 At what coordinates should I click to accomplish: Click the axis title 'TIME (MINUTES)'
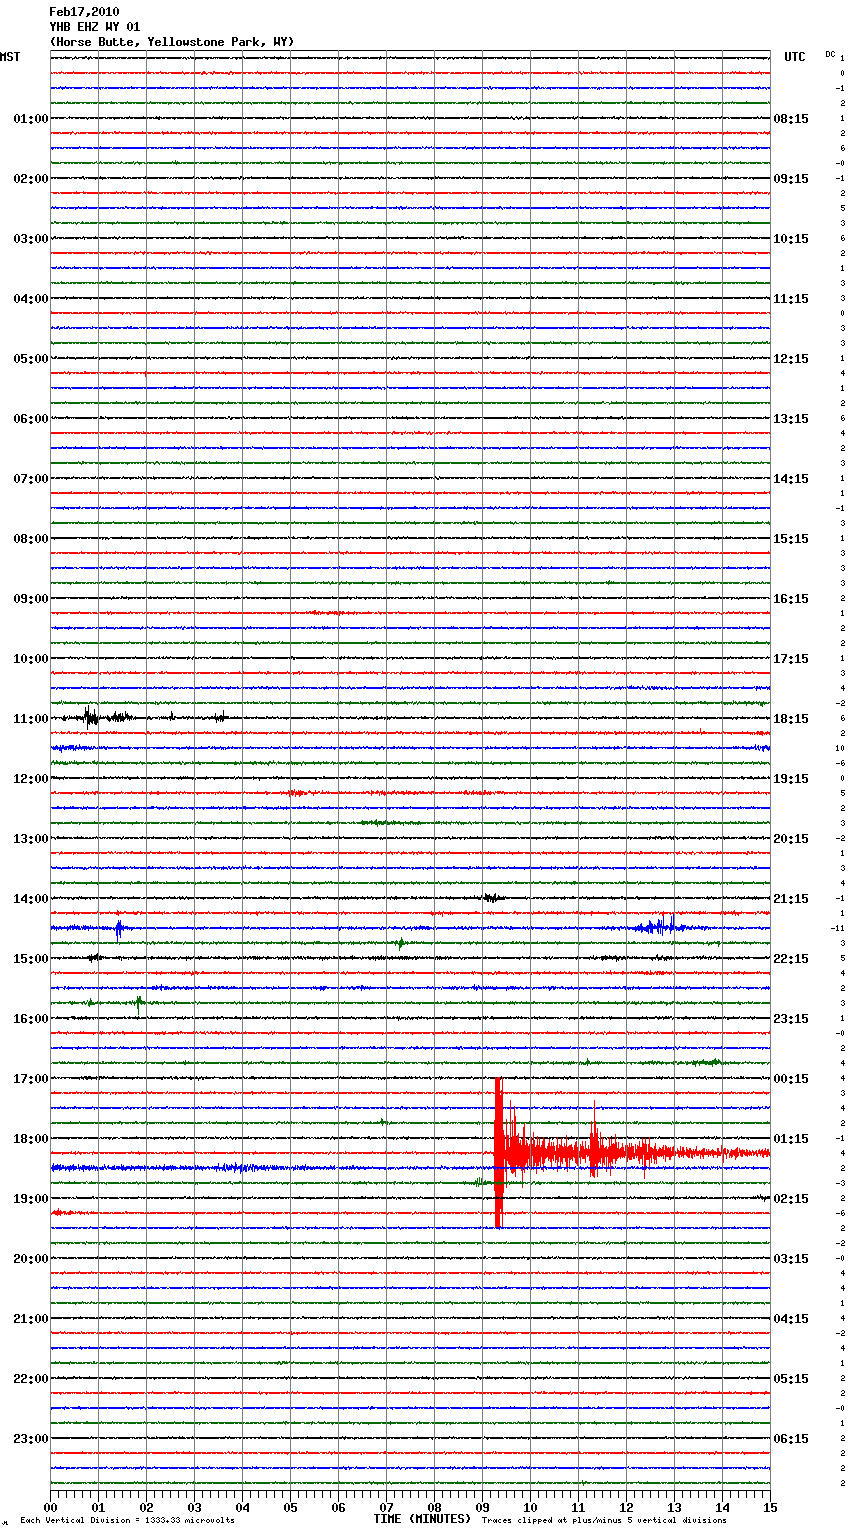[x=422, y=1519]
